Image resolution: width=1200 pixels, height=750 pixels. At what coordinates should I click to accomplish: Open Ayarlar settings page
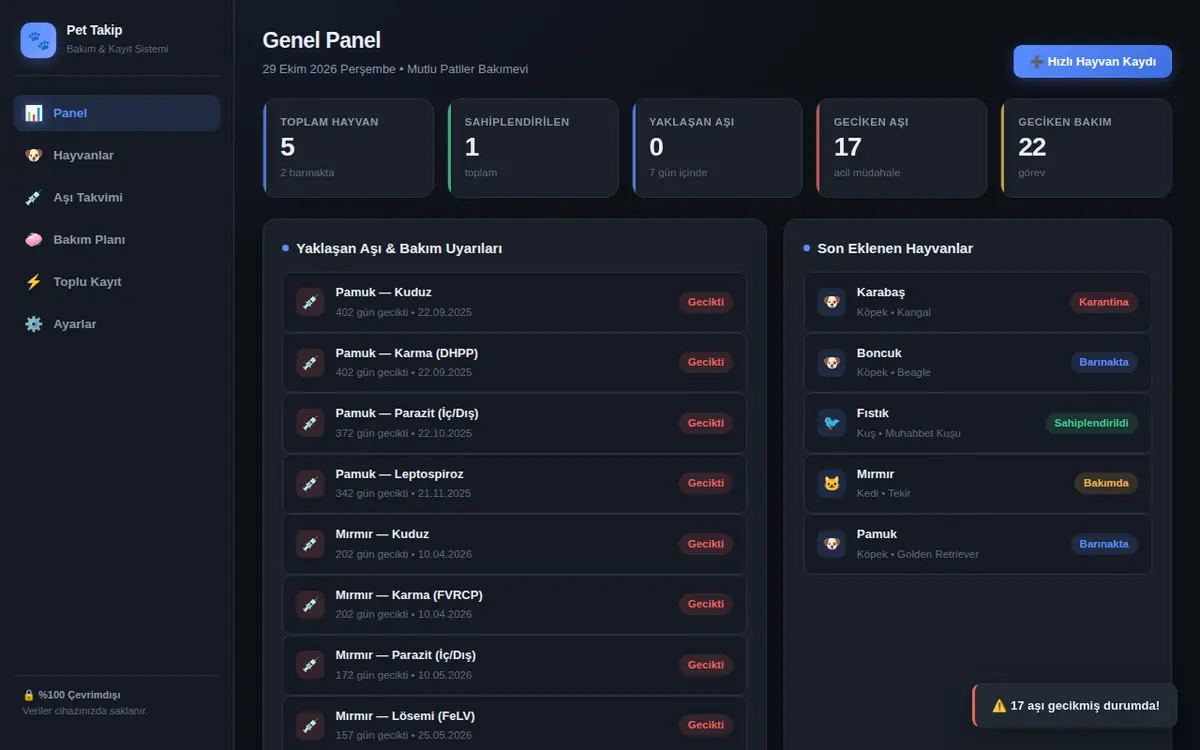(x=117, y=324)
